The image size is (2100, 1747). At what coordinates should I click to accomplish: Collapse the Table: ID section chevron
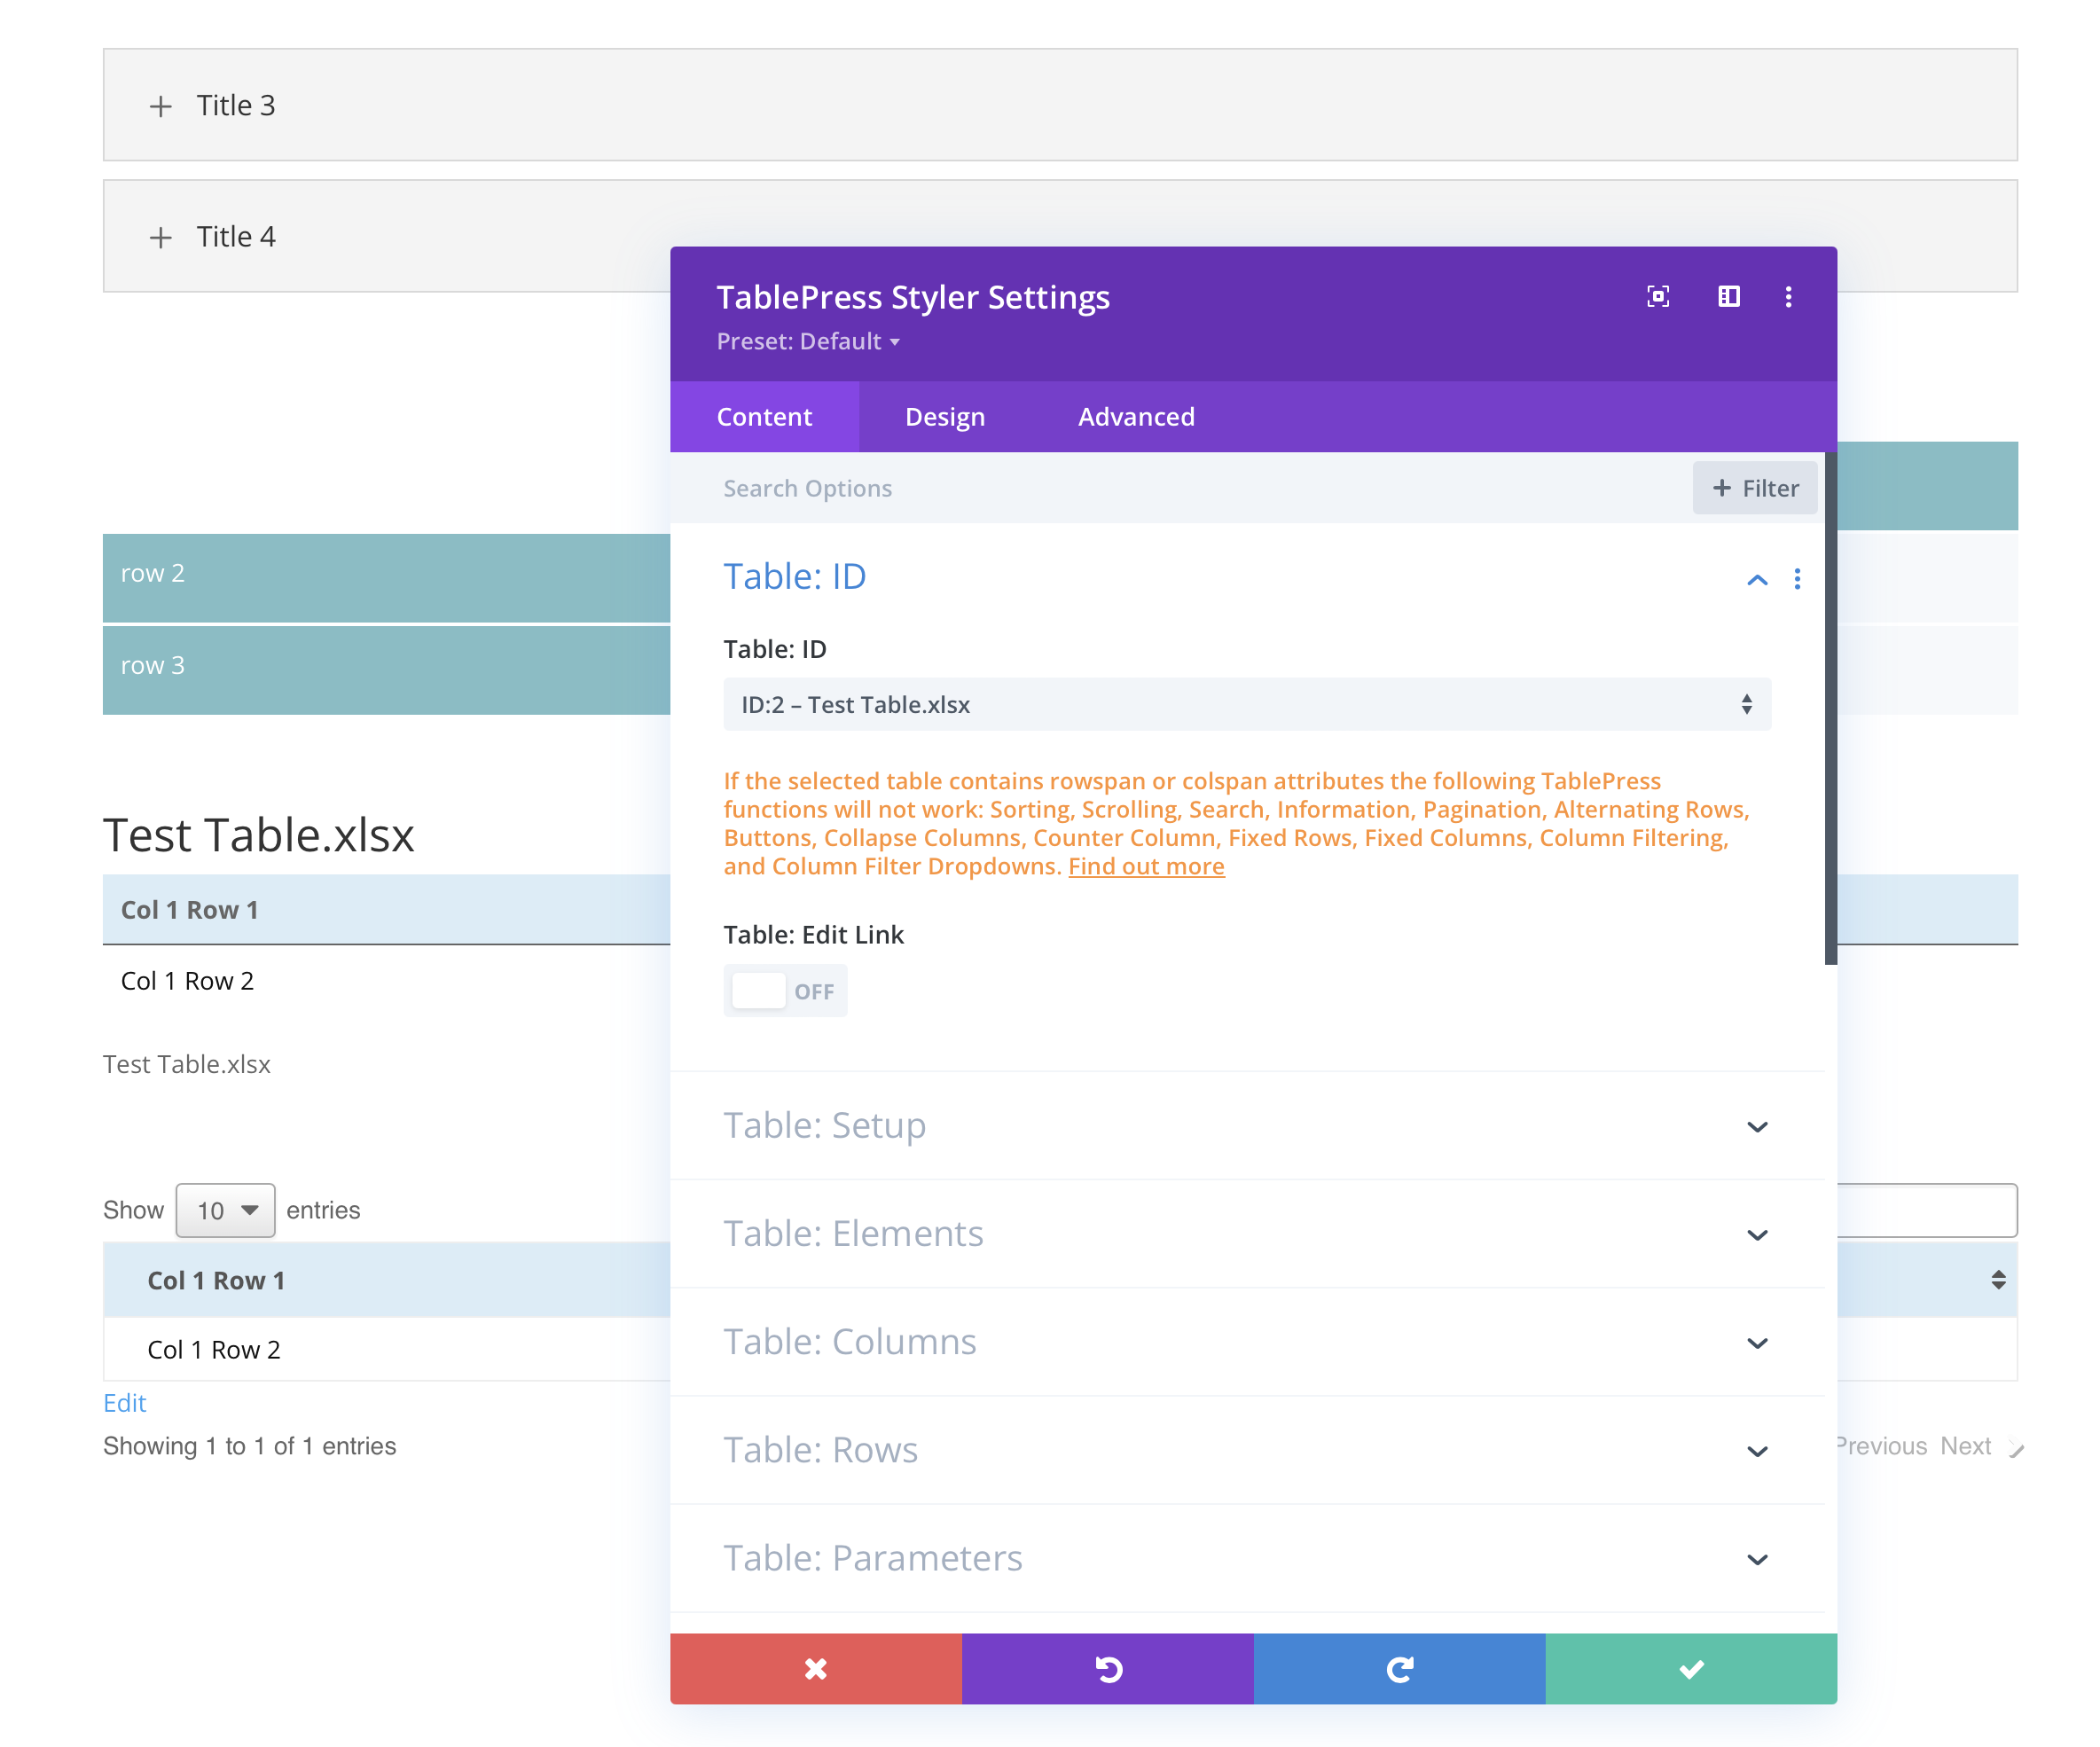tap(1757, 579)
